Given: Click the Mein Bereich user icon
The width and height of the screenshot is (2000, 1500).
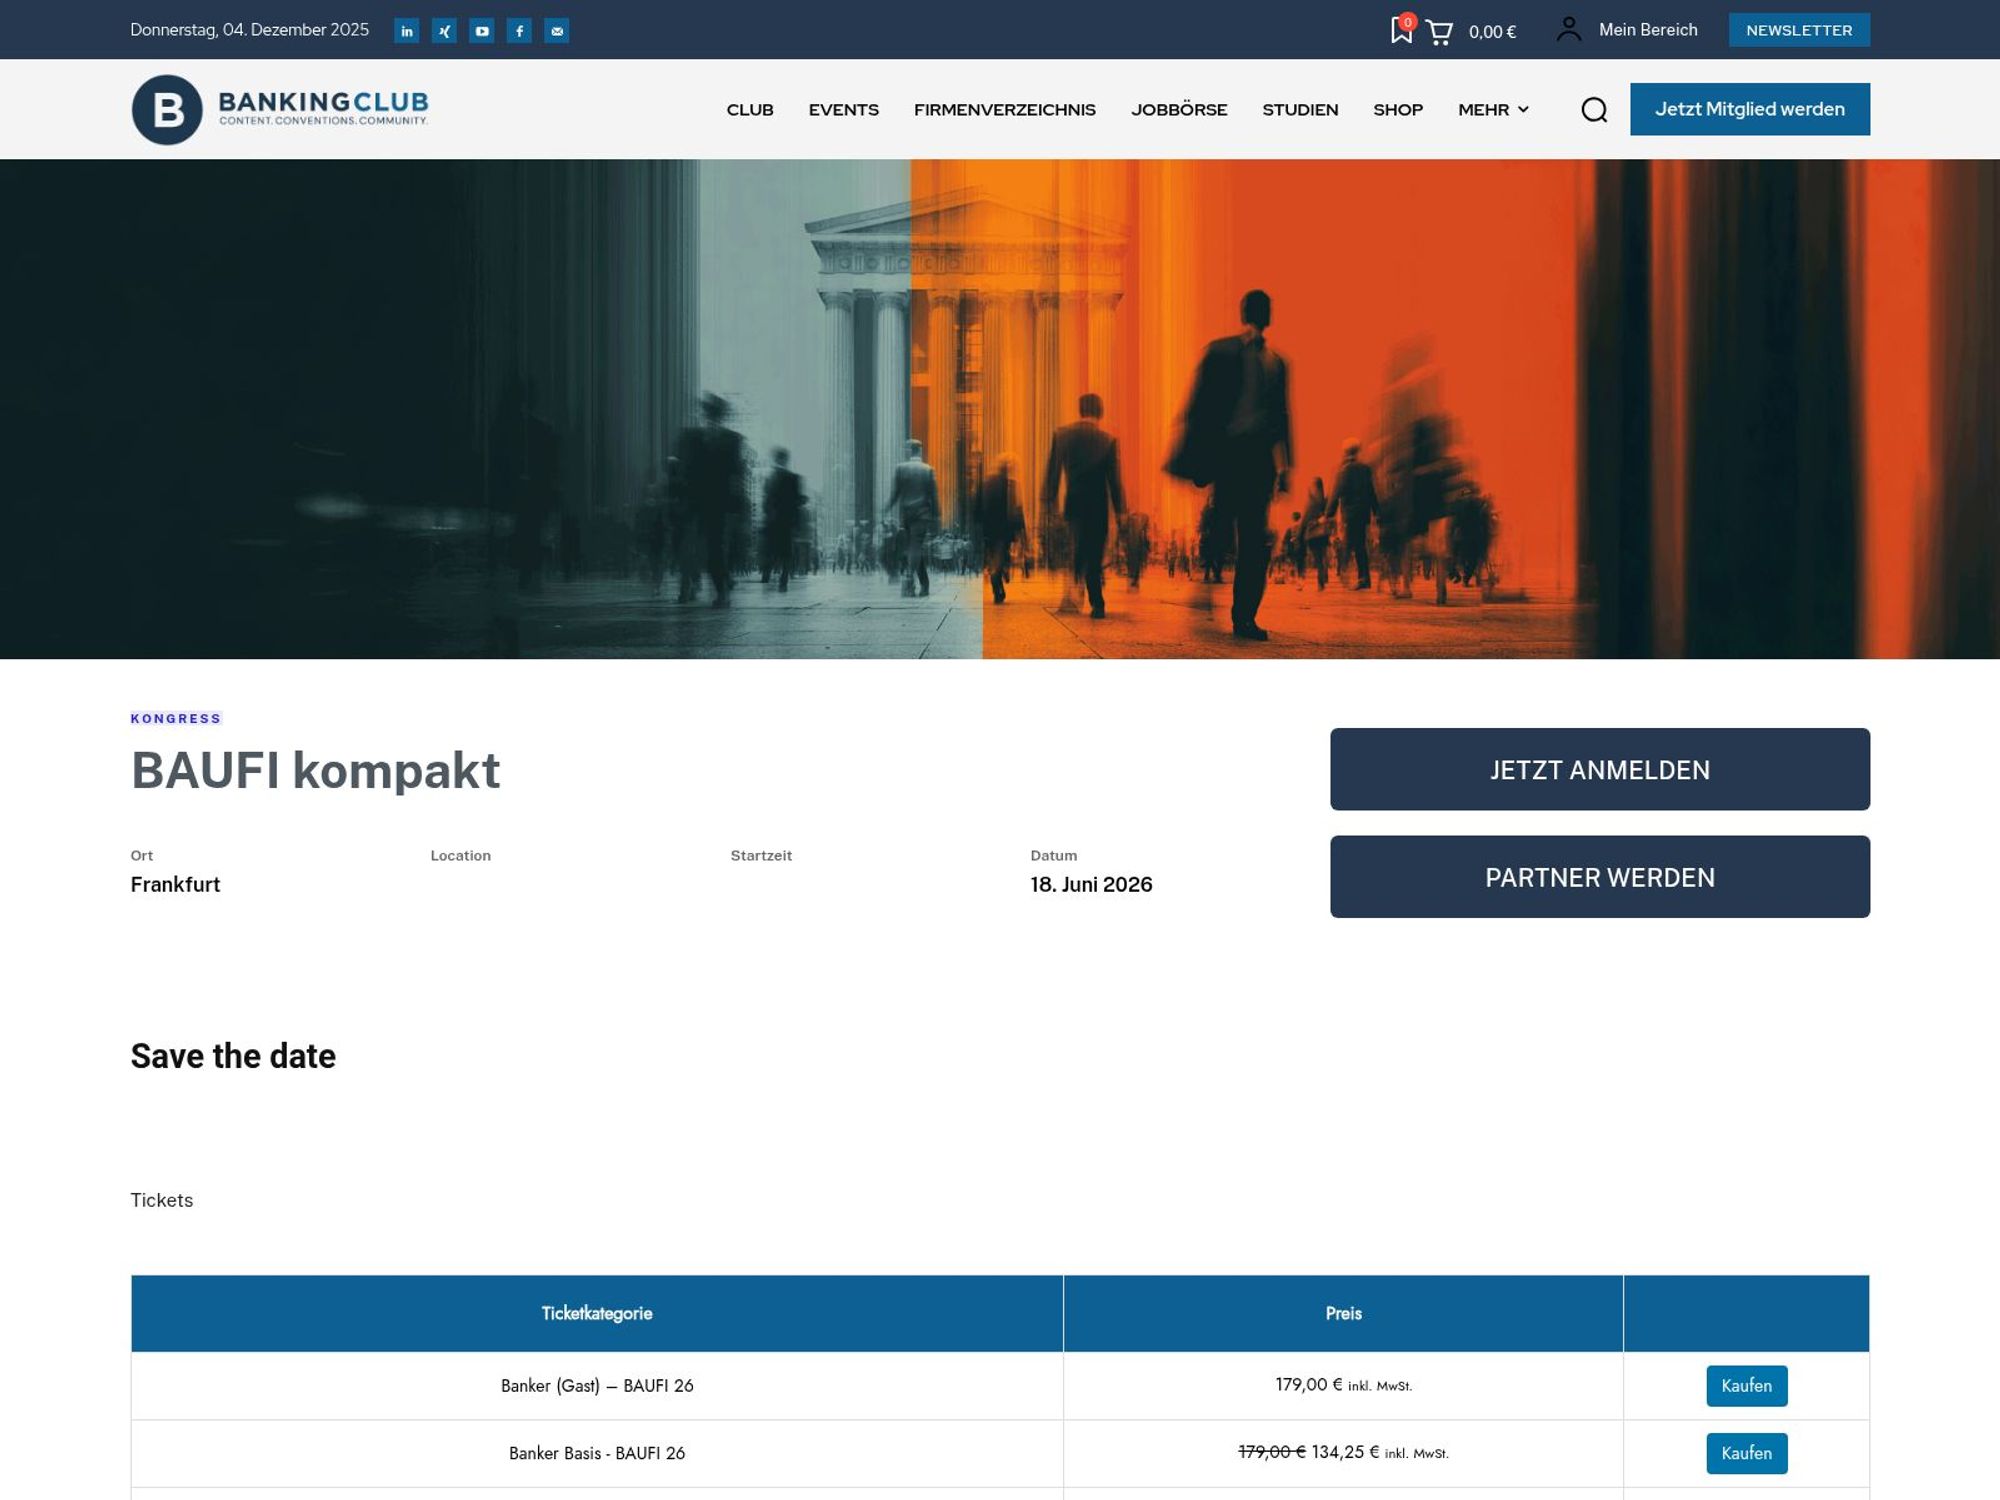Looking at the screenshot, I should [1569, 30].
